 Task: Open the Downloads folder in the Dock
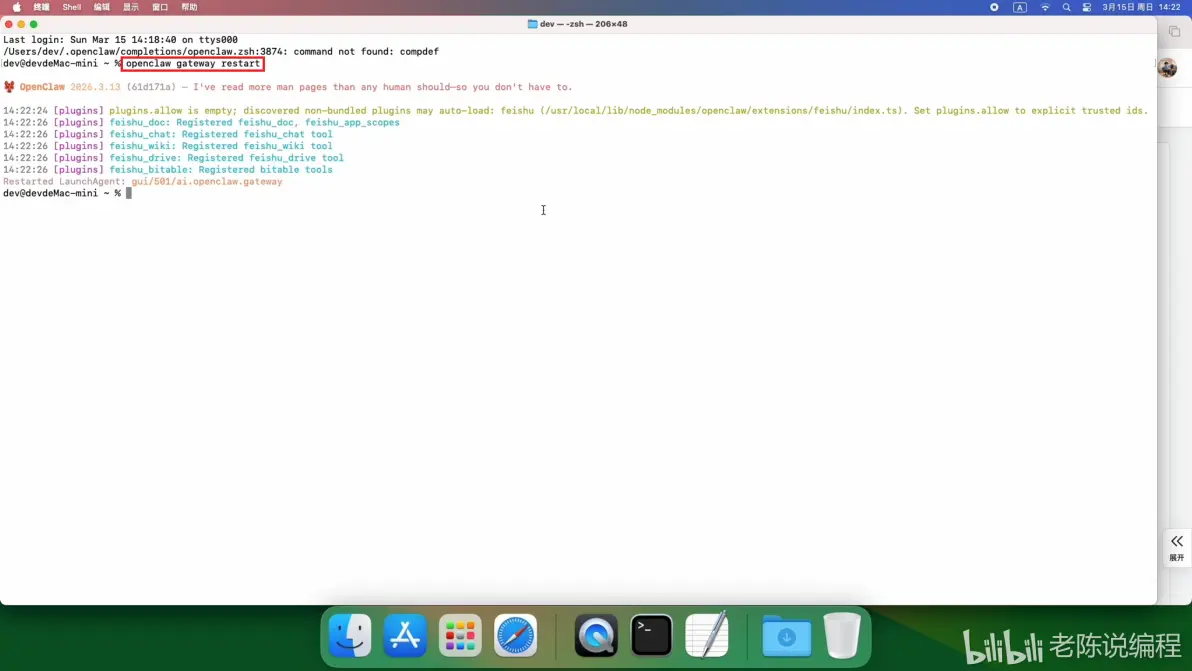[x=787, y=635]
